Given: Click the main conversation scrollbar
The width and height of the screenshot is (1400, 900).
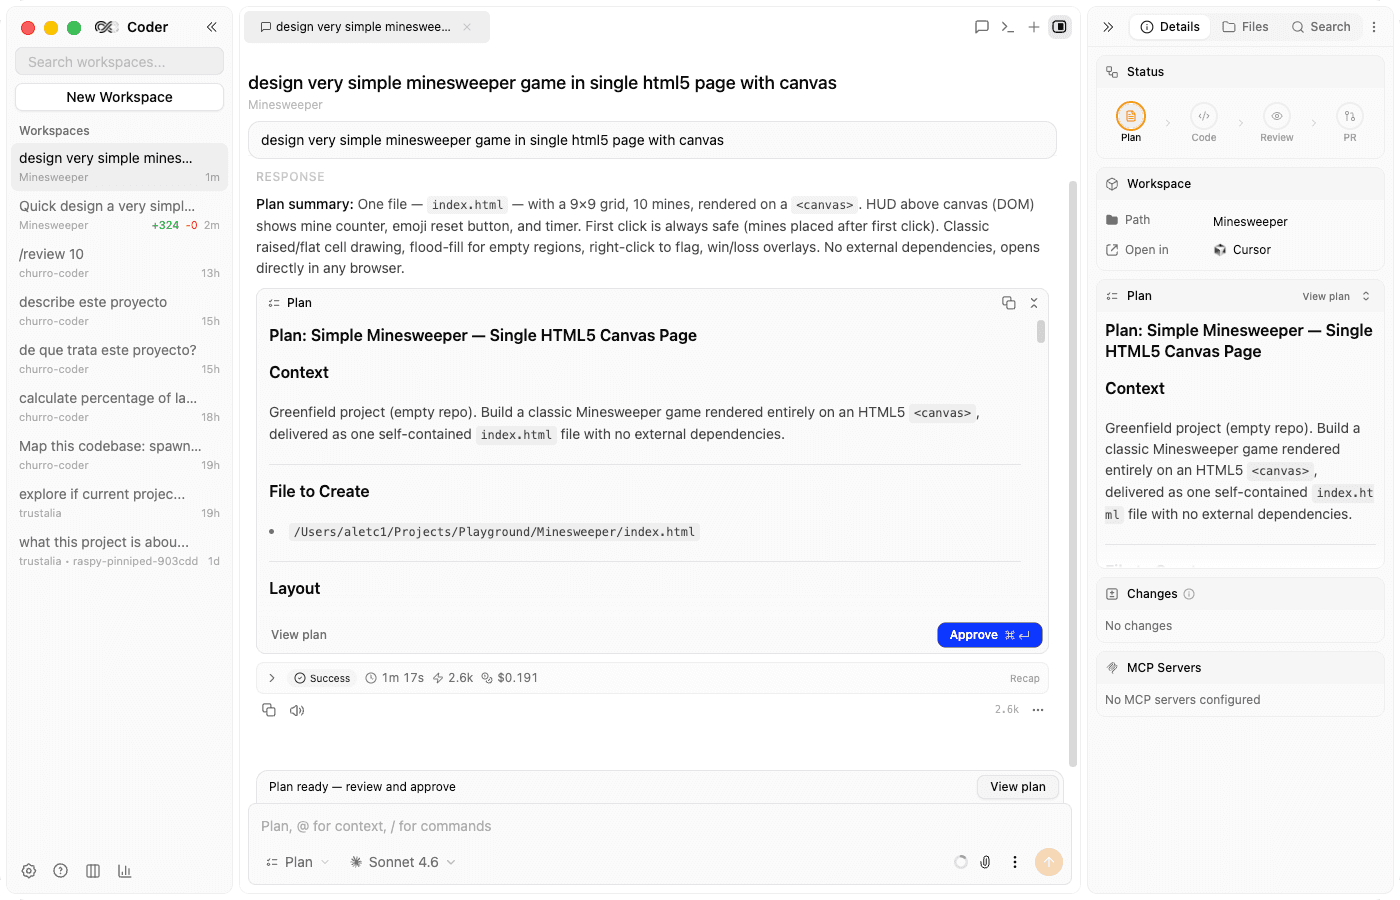Looking at the screenshot, I should (x=1073, y=473).
